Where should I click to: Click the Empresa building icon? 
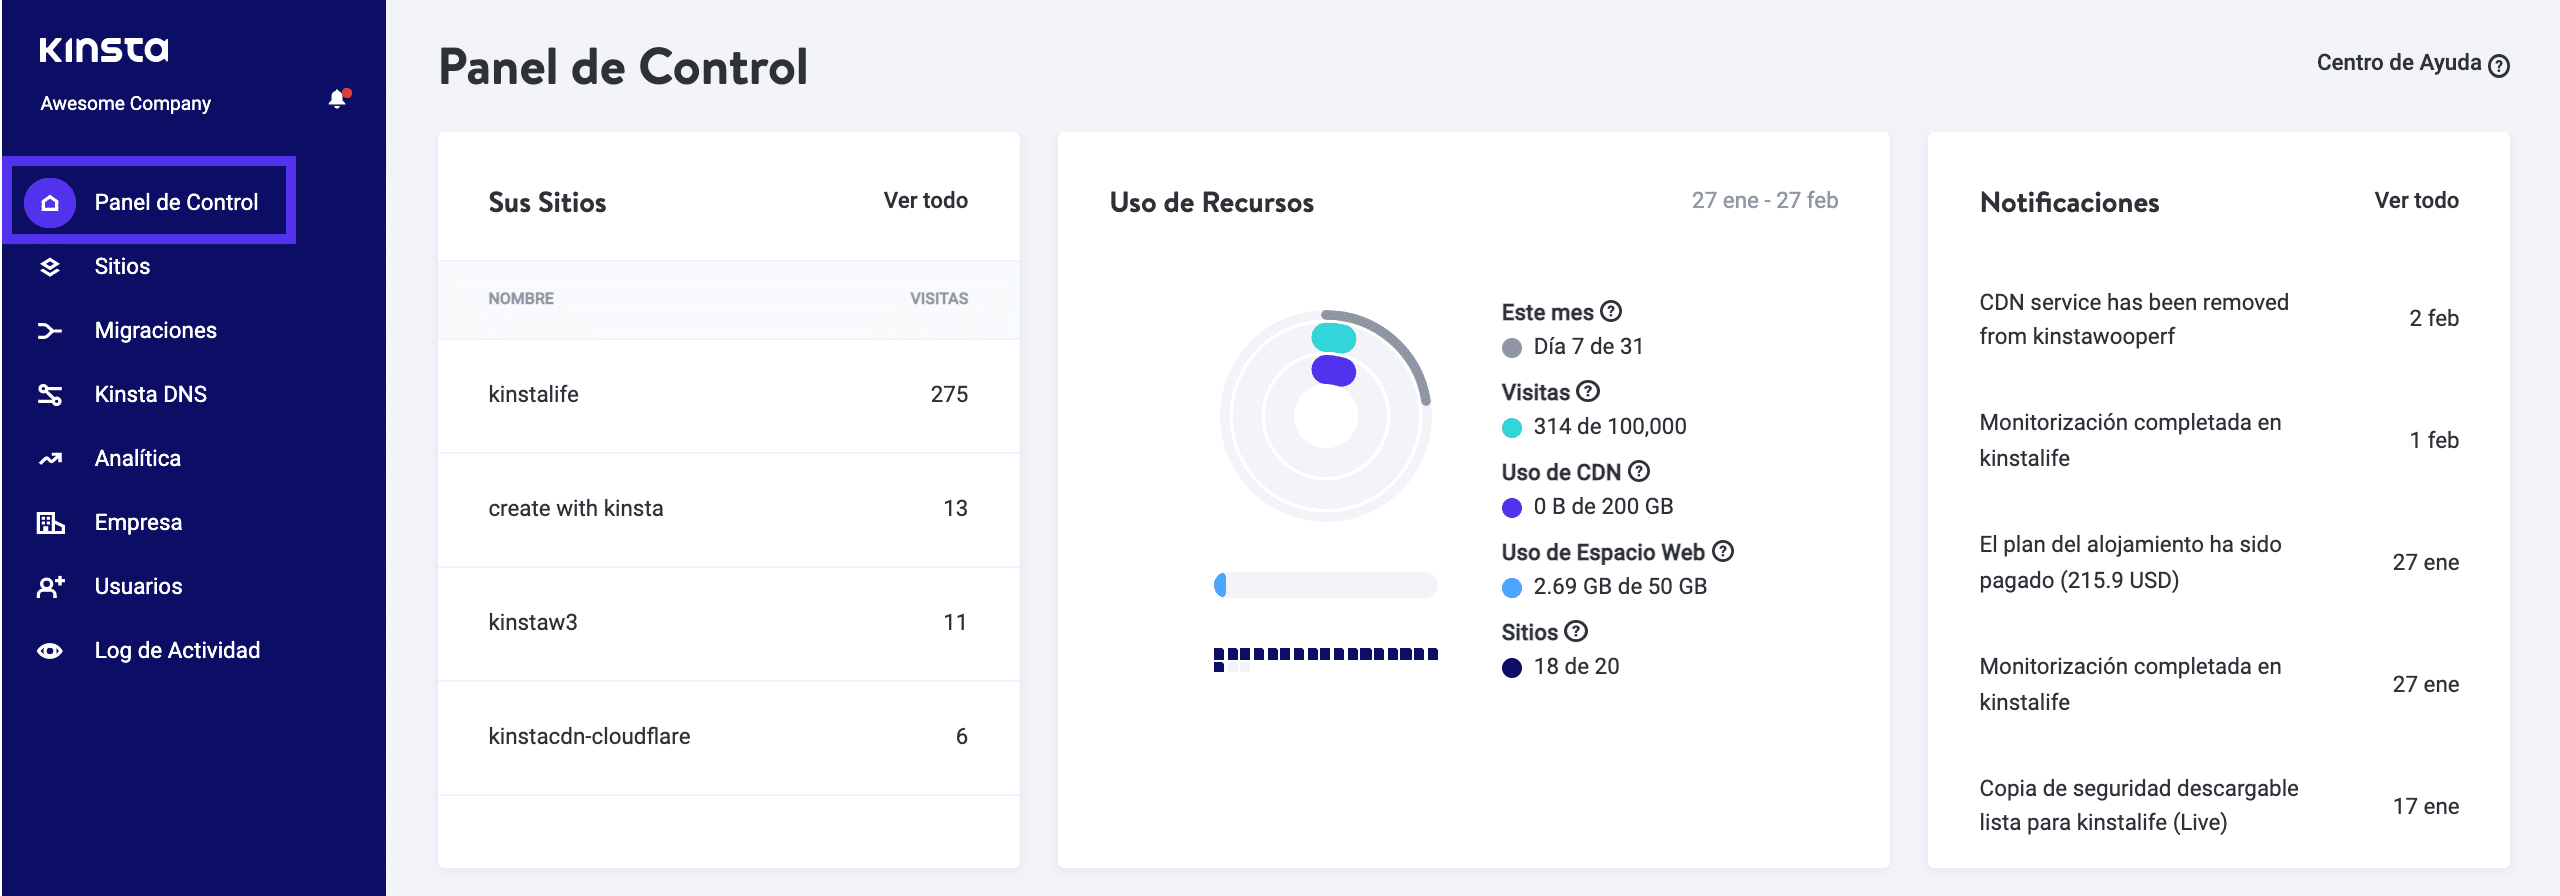tap(50, 523)
